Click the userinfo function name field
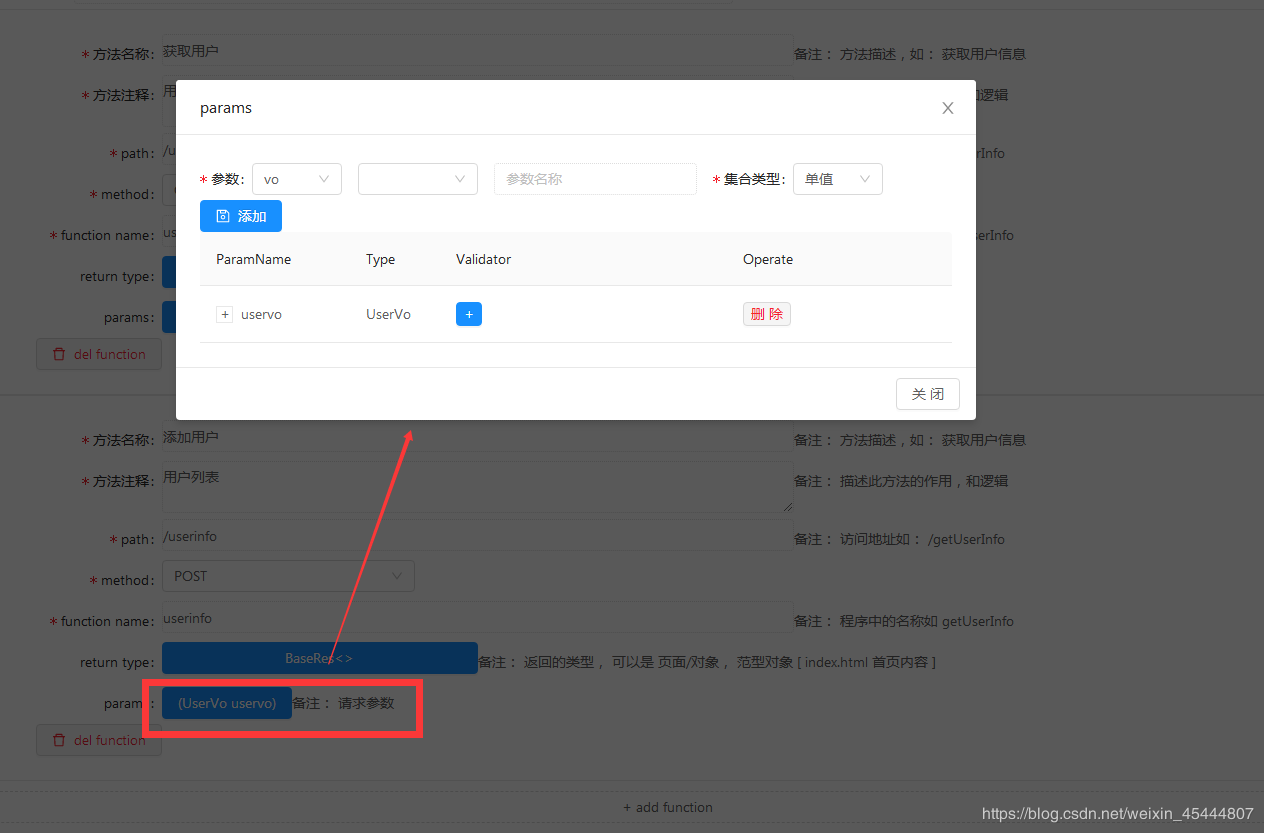 pyautogui.click(x=477, y=617)
